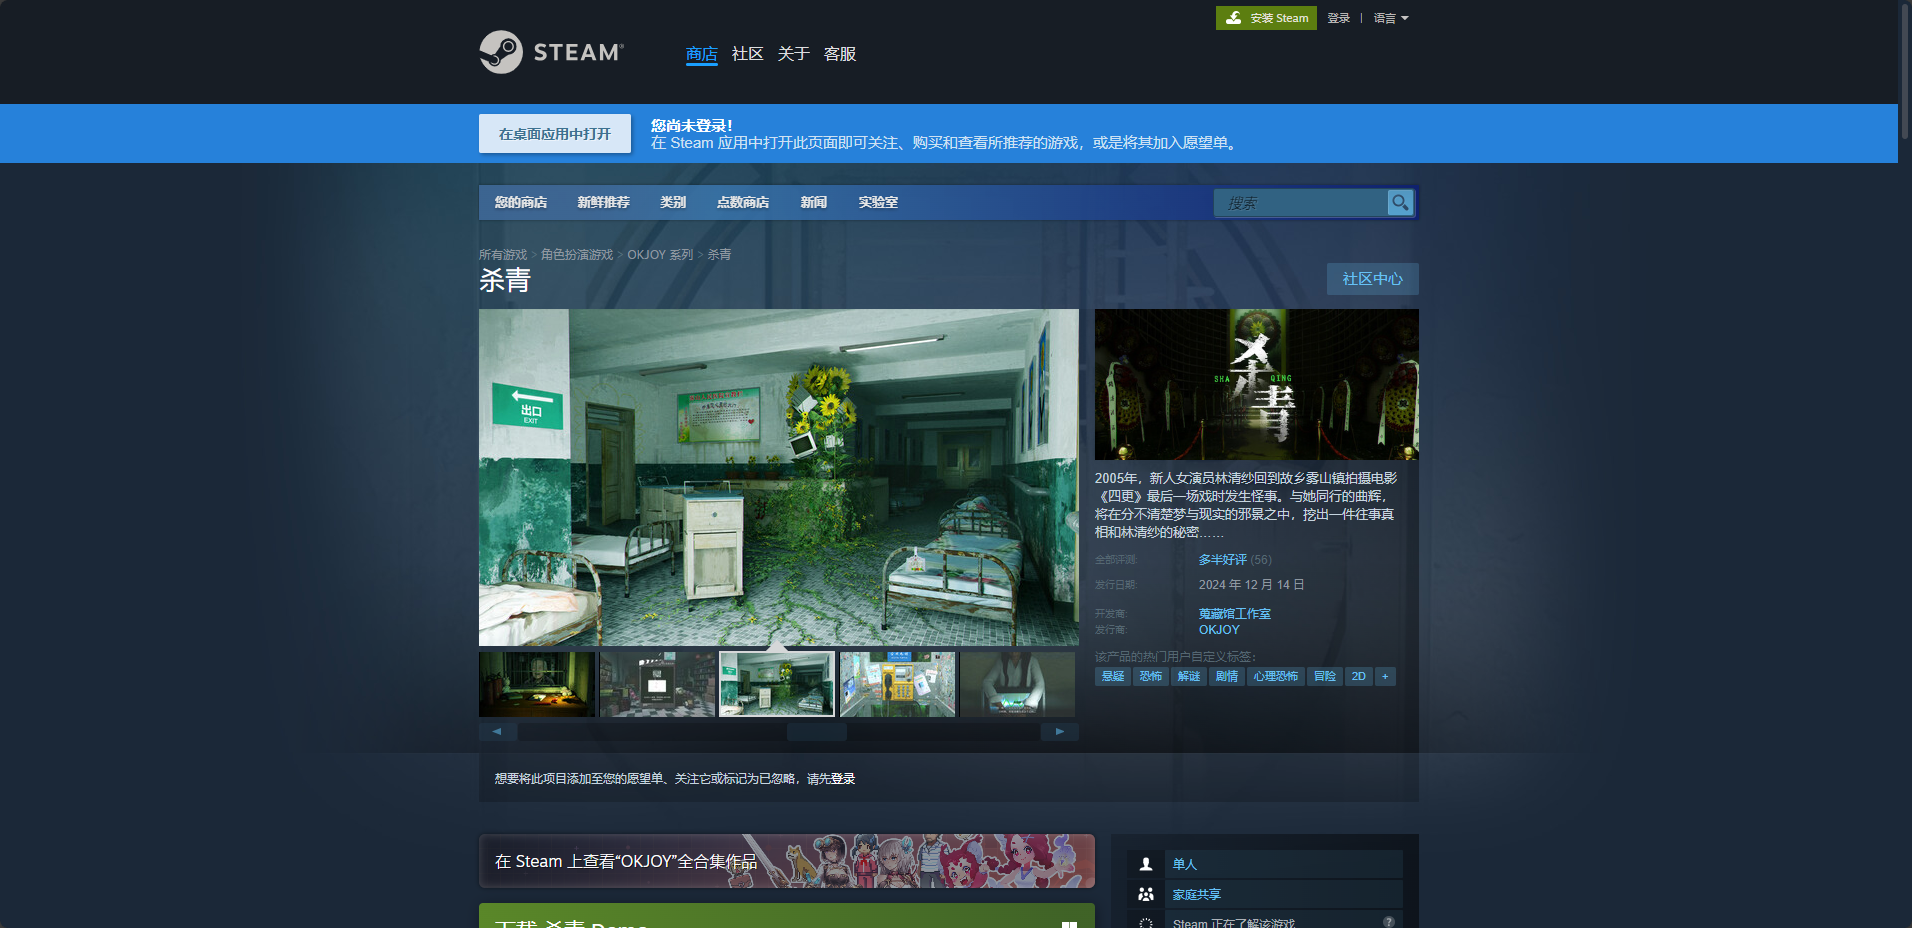Click the 心理恐怖 tag
1912x928 pixels.
1276,676
